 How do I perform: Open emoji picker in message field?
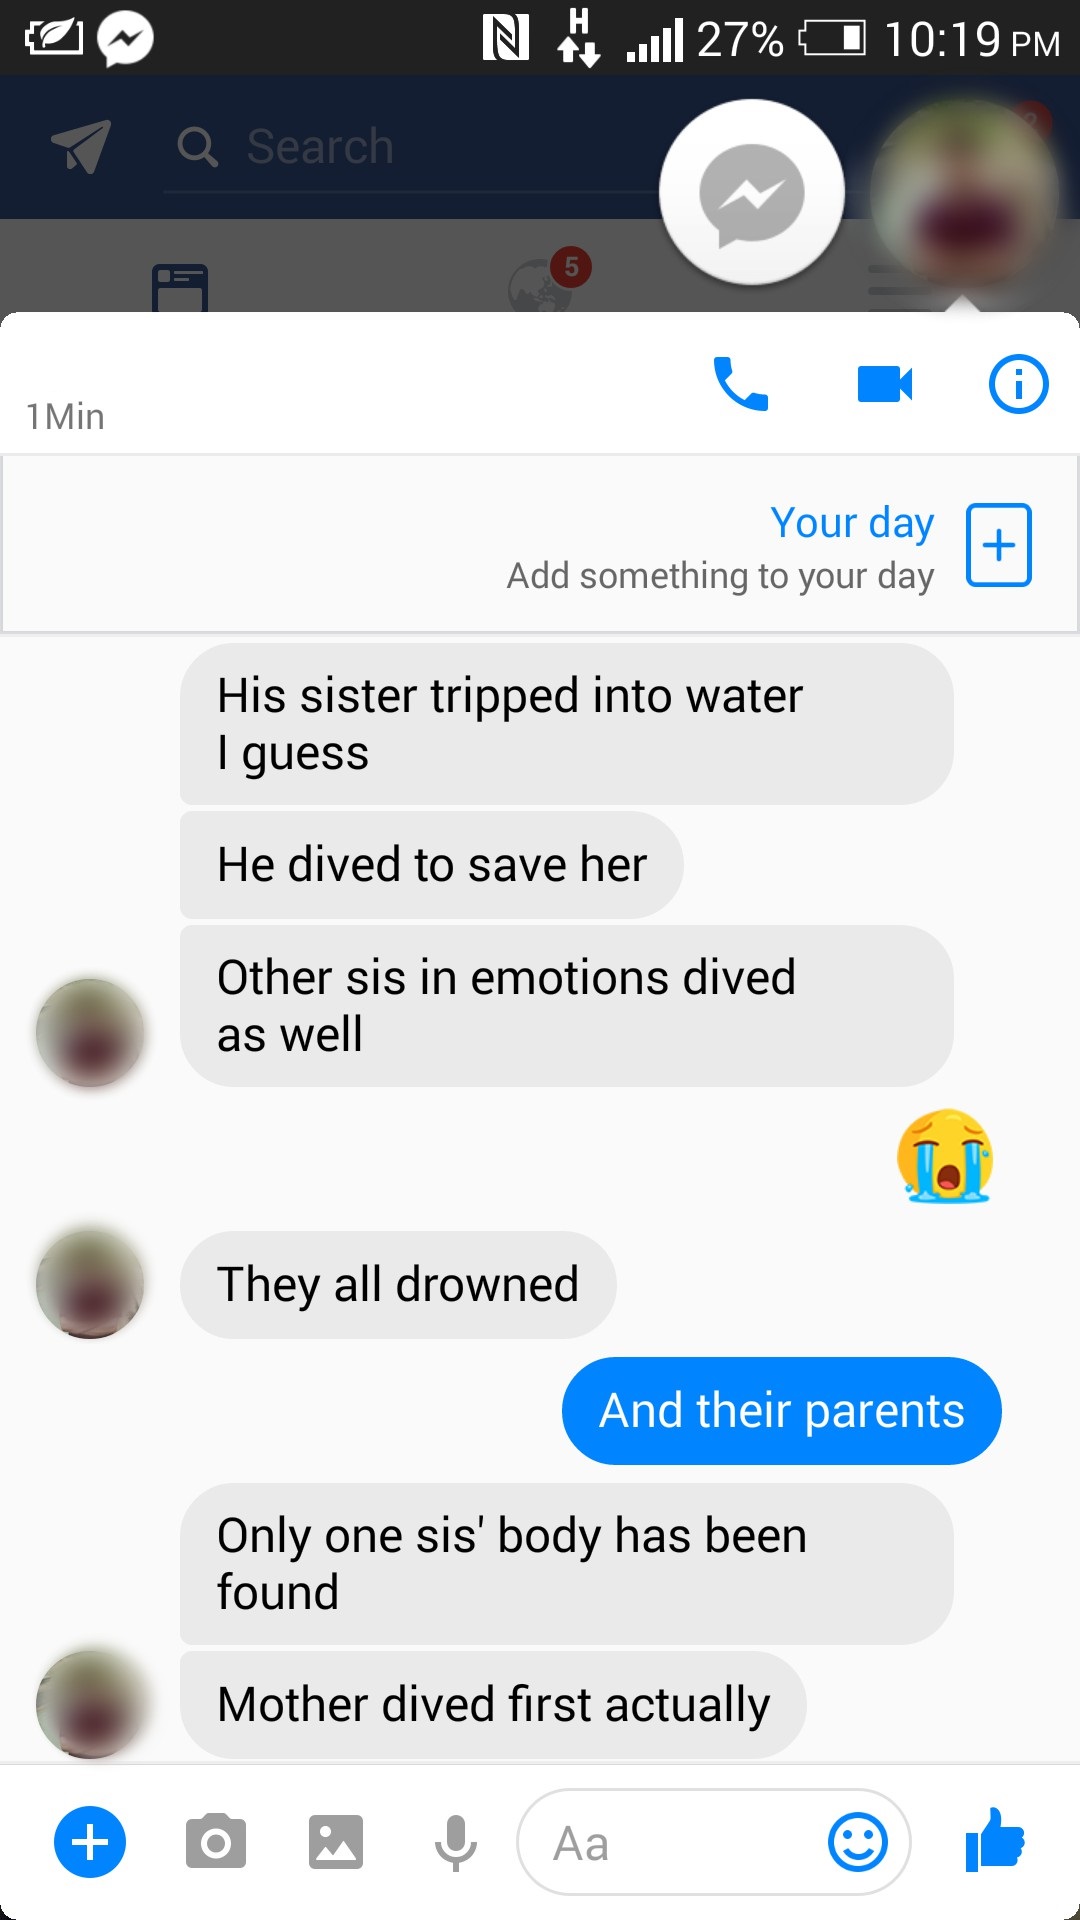pyautogui.click(x=857, y=1842)
